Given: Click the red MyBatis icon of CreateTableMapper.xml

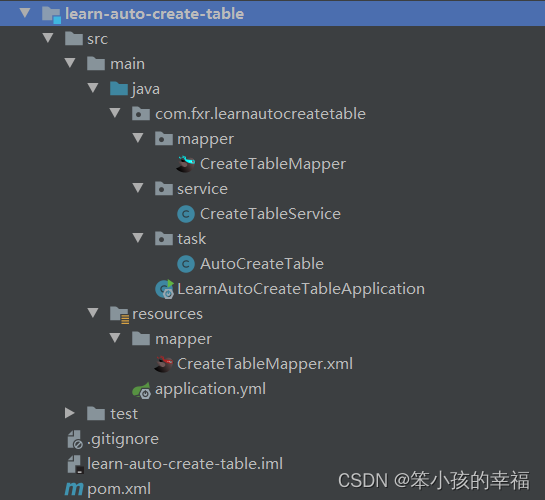Looking at the screenshot, I should [x=163, y=364].
